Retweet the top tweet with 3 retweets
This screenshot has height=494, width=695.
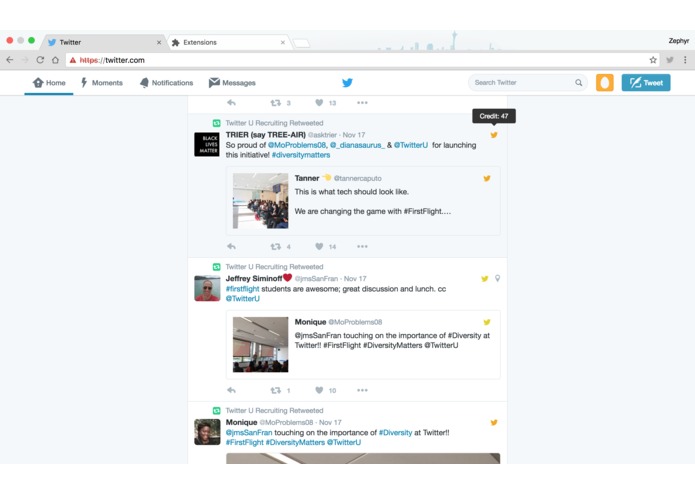click(276, 103)
